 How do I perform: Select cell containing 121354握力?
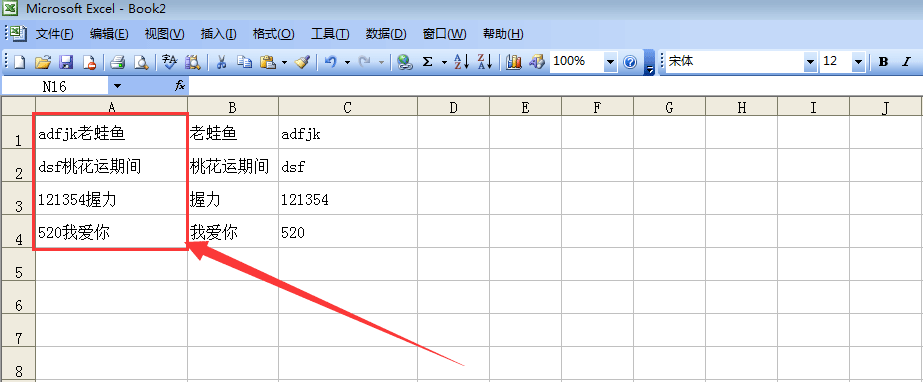click(x=111, y=198)
